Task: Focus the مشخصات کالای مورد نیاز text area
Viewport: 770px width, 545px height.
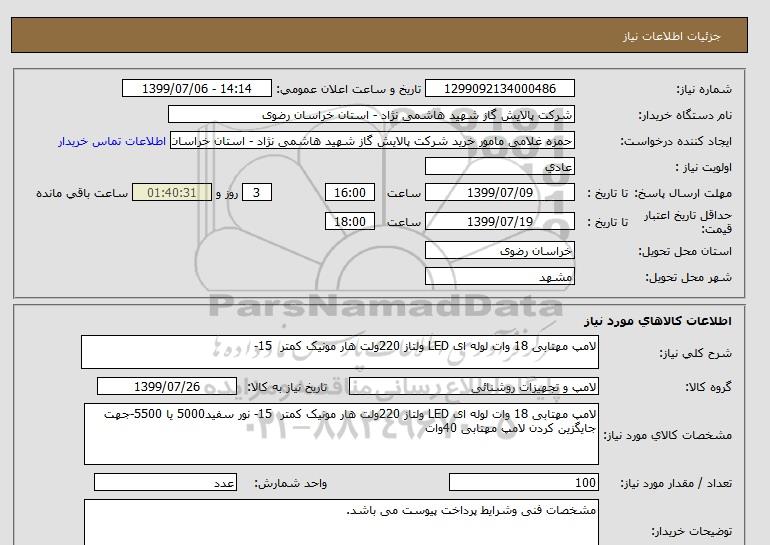Action: (339, 434)
